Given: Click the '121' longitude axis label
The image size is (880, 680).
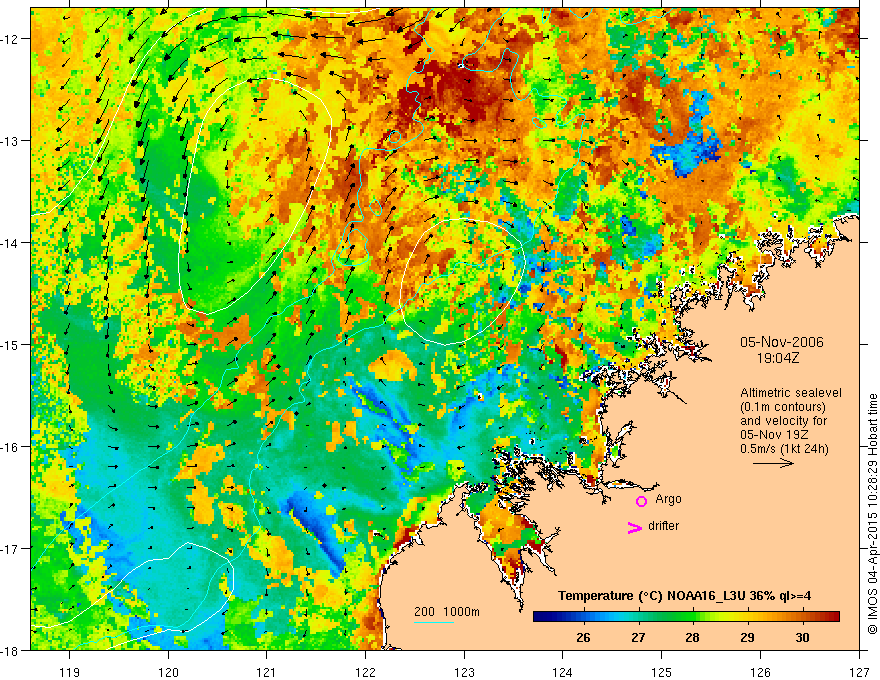Looking at the screenshot, I should 267,672.
